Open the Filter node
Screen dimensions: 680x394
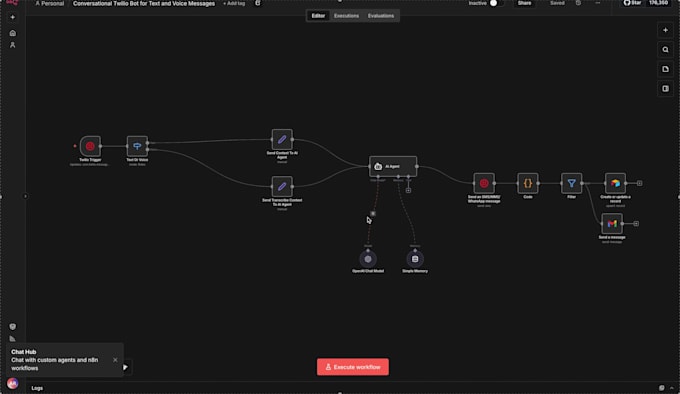click(572, 183)
